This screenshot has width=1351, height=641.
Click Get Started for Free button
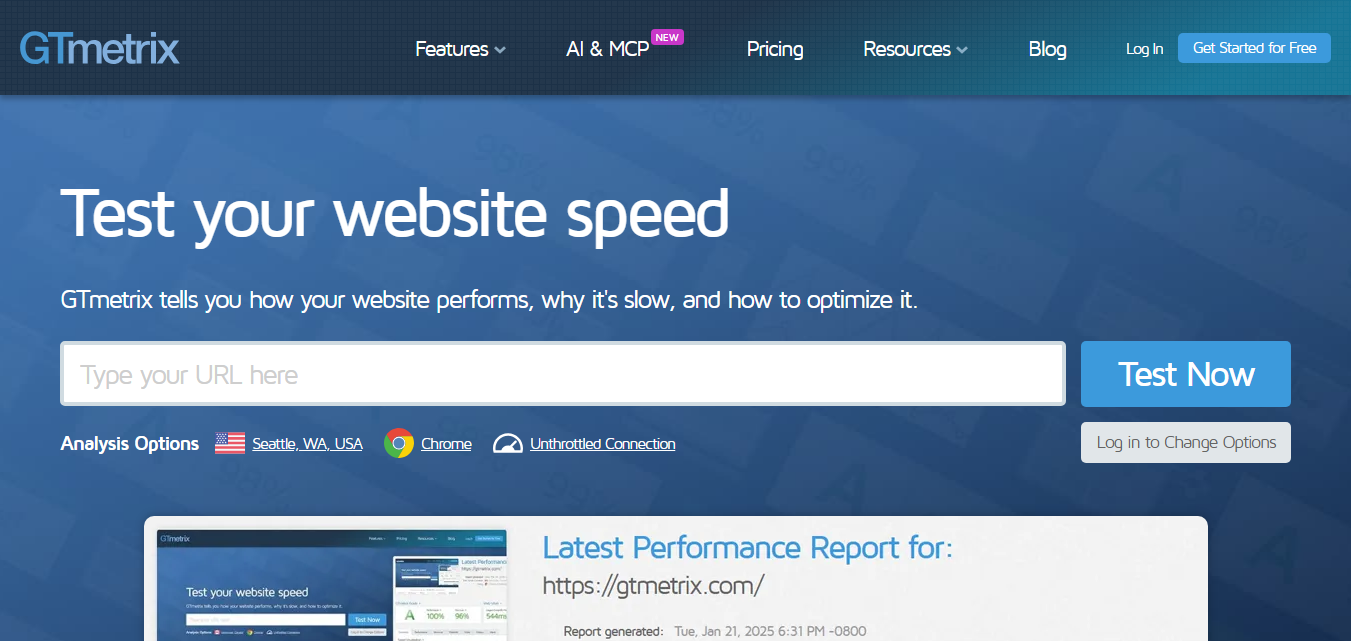(1254, 48)
